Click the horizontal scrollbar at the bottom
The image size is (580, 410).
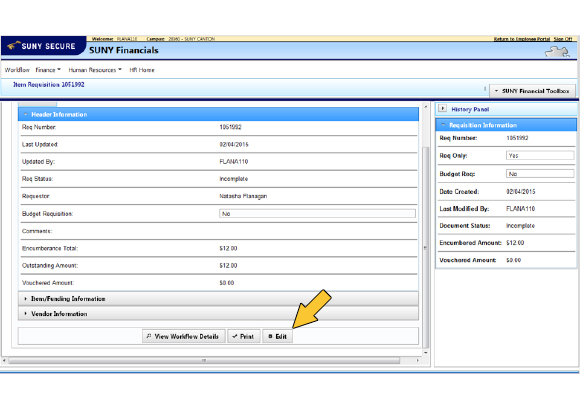coord(204,360)
